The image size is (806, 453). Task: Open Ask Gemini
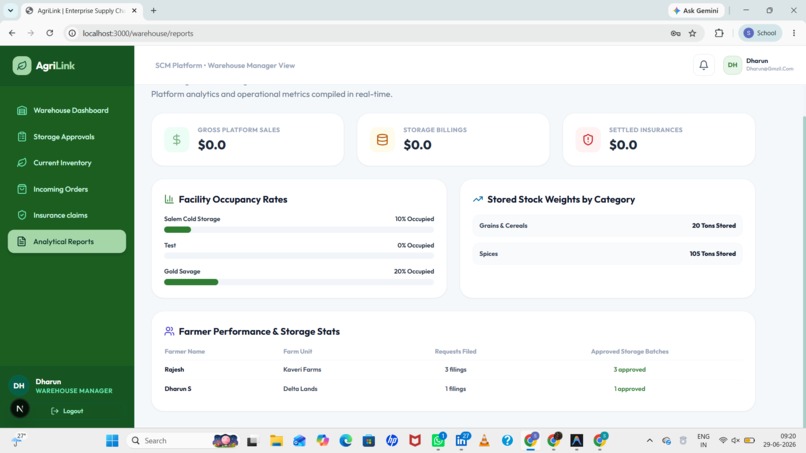click(696, 10)
